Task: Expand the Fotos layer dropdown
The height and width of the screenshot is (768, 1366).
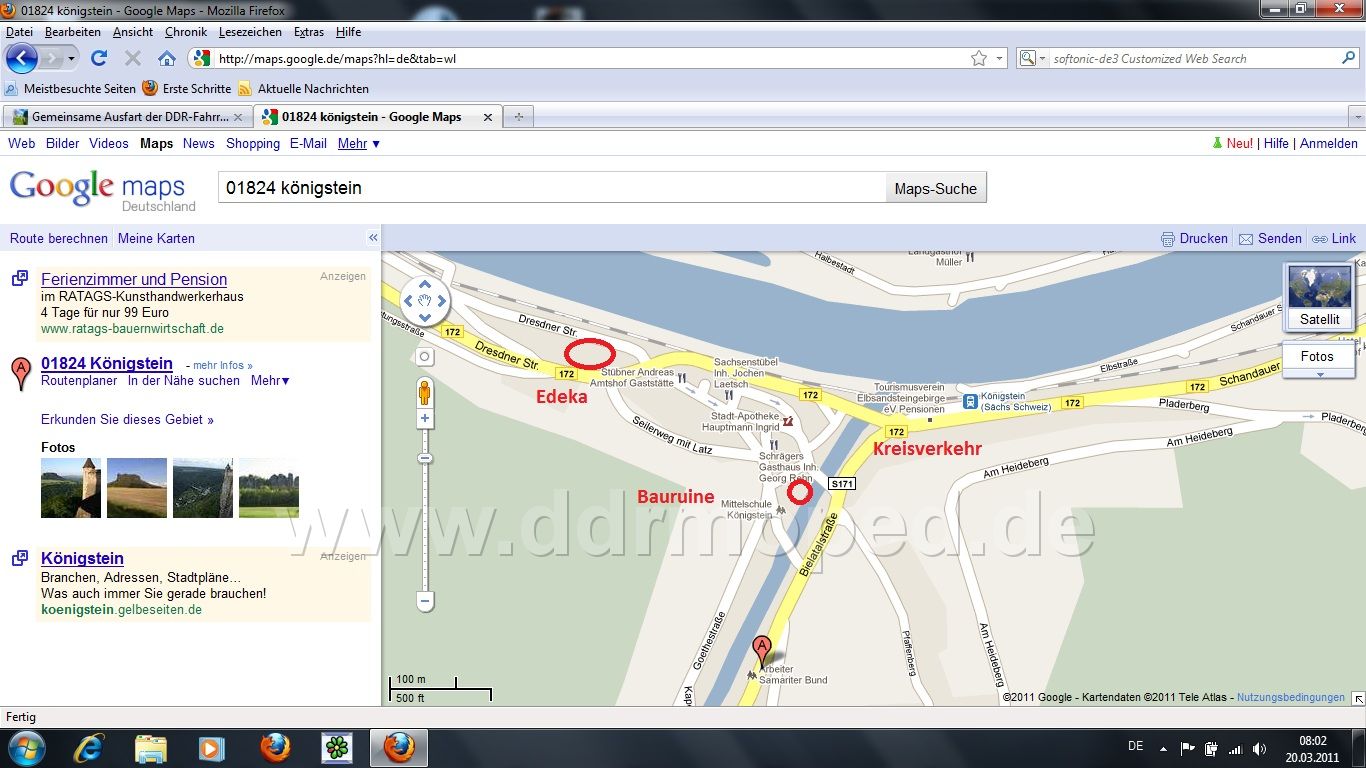Action: (x=1318, y=375)
